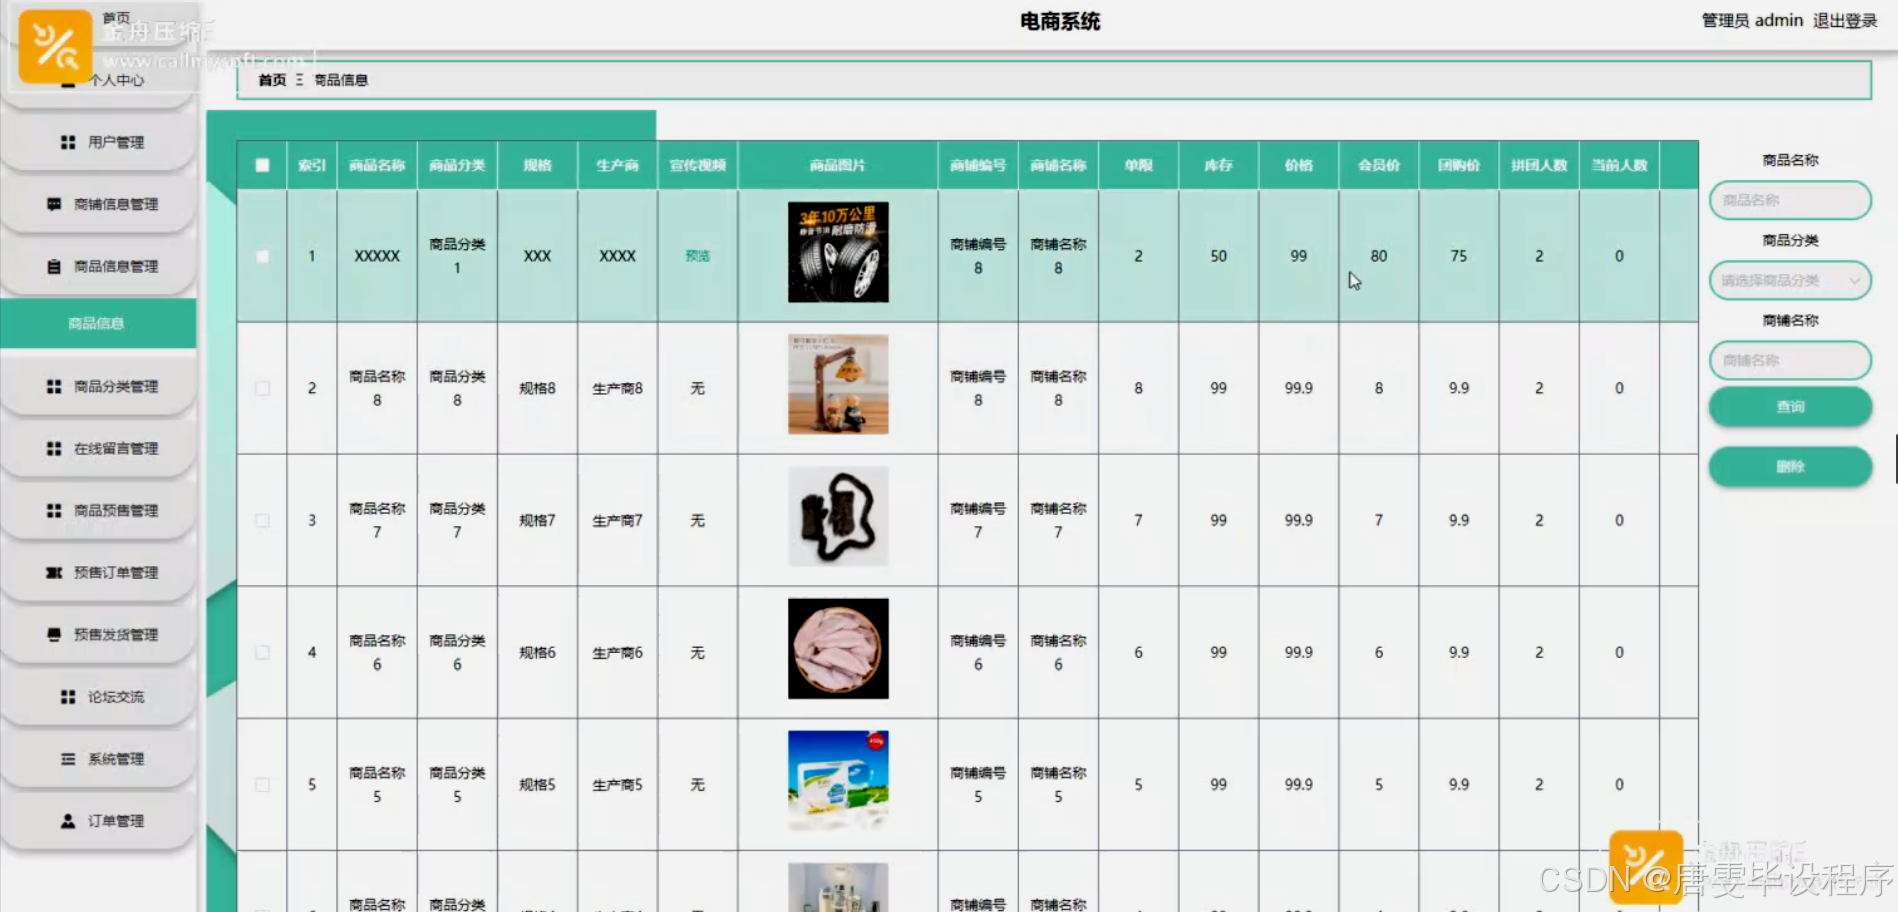Click the 宣传视频 column header

pyautogui.click(x=697, y=165)
